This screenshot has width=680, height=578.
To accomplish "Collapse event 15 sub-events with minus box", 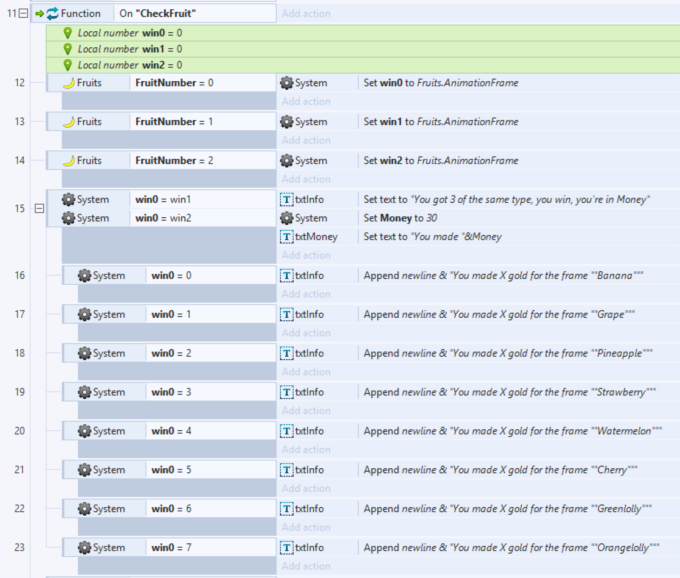I will 39,208.
